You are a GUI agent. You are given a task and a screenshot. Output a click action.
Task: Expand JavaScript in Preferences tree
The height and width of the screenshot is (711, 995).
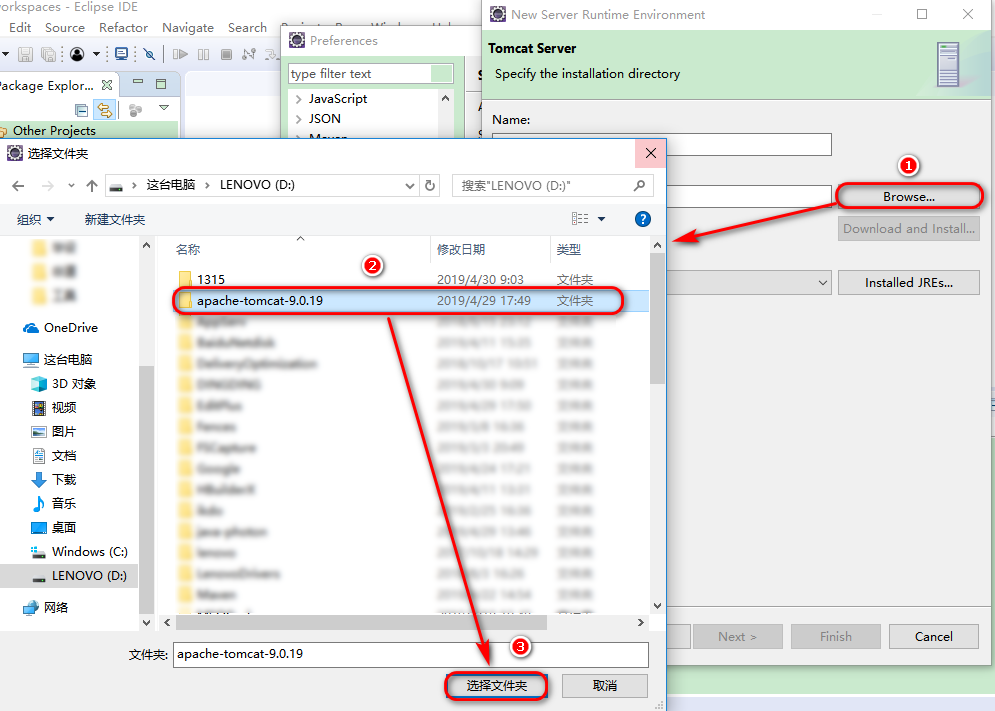tap(298, 99)
